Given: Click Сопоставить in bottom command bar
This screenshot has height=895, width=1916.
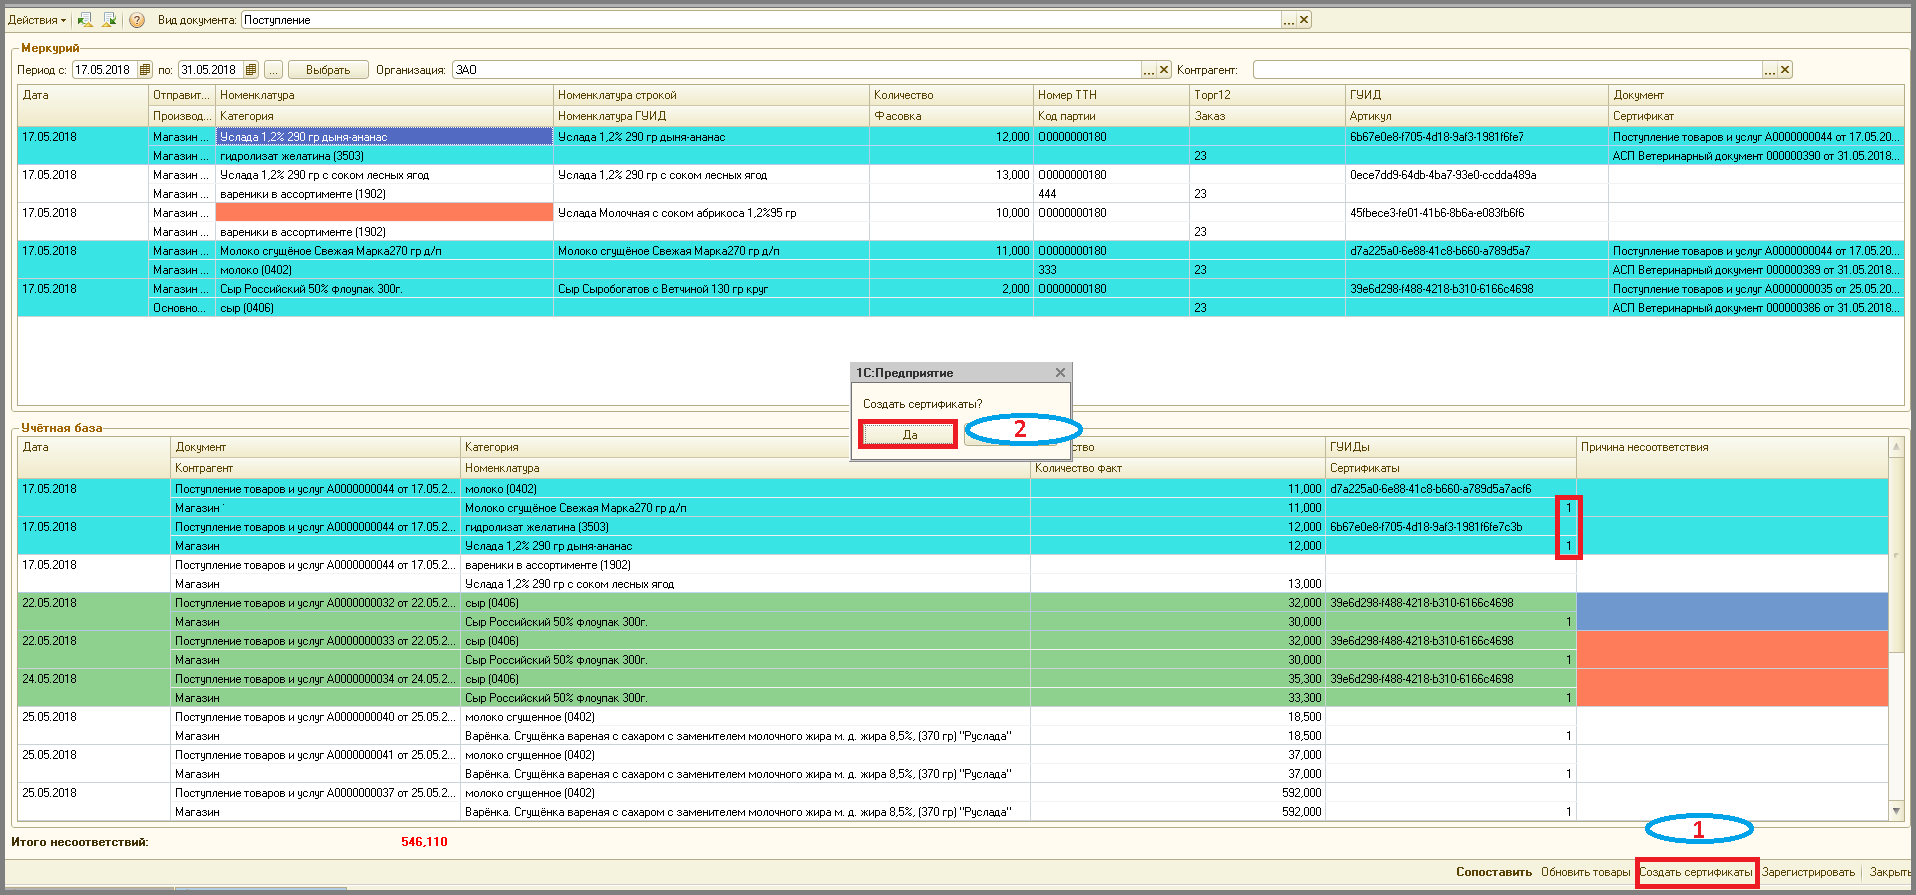Looking at the screenshot, I should click(1493, 872).
